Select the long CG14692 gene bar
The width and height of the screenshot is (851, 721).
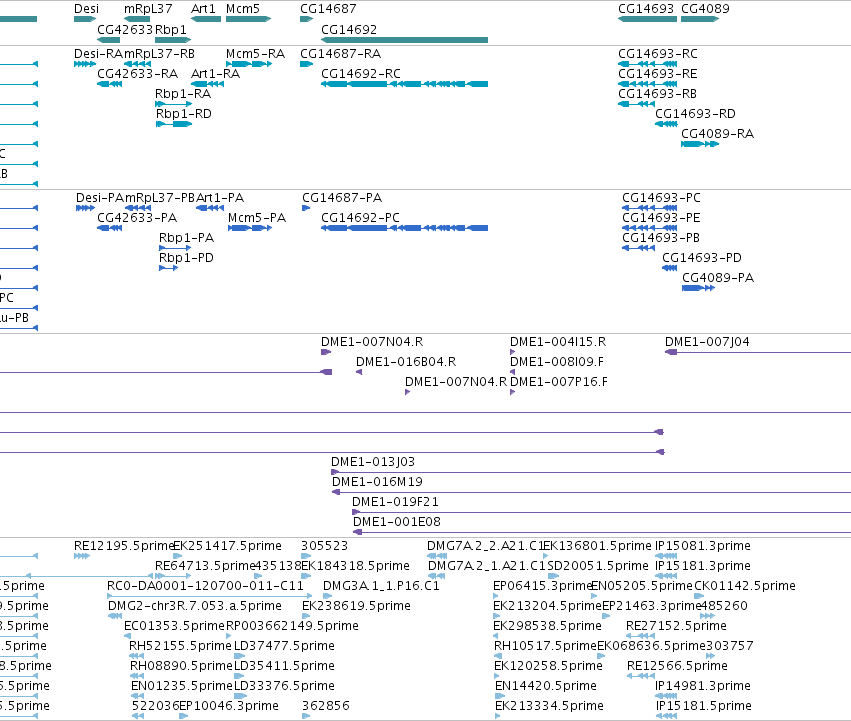pyautogui.click(x=404, y=40)
